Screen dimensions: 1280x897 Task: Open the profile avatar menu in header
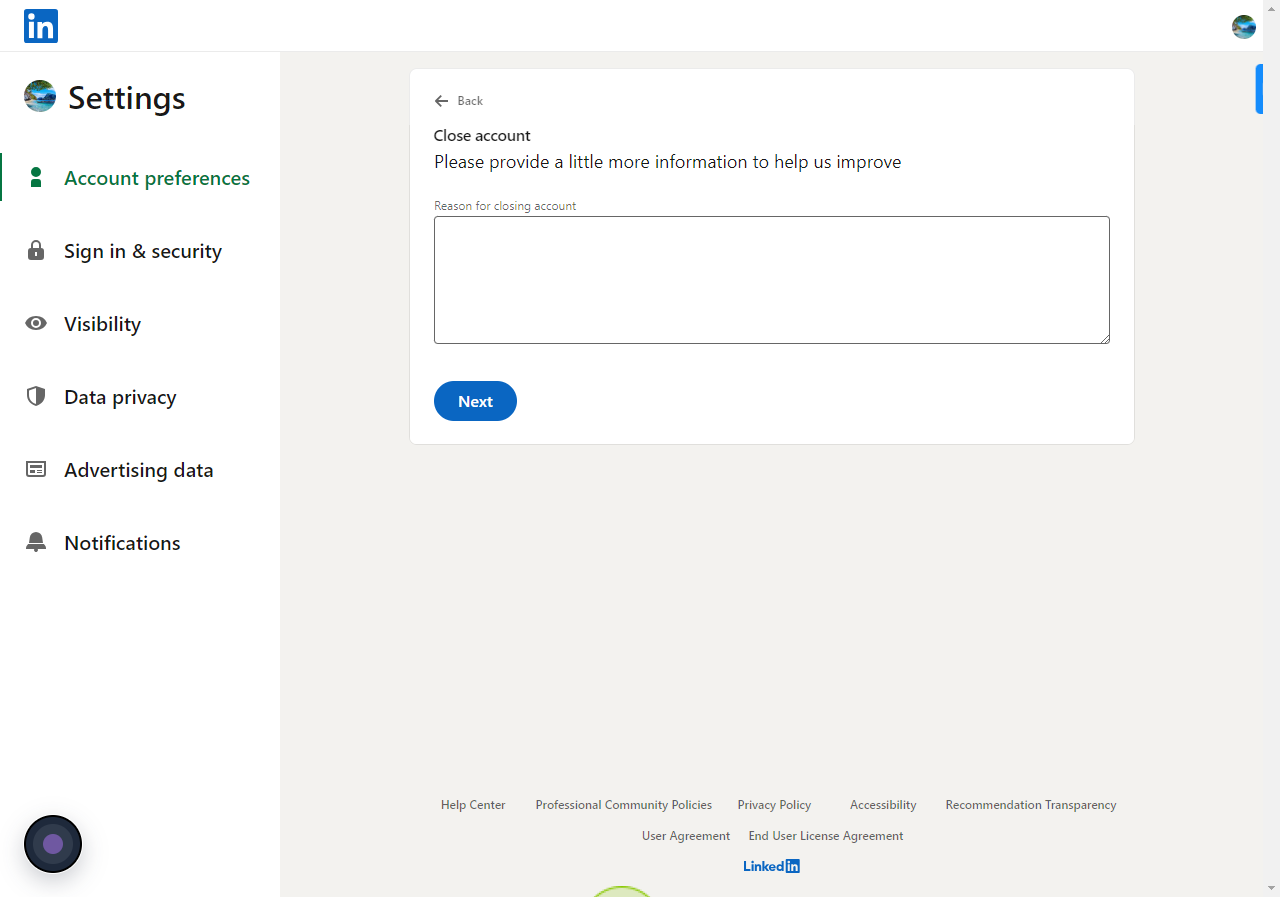[1243, 27]
